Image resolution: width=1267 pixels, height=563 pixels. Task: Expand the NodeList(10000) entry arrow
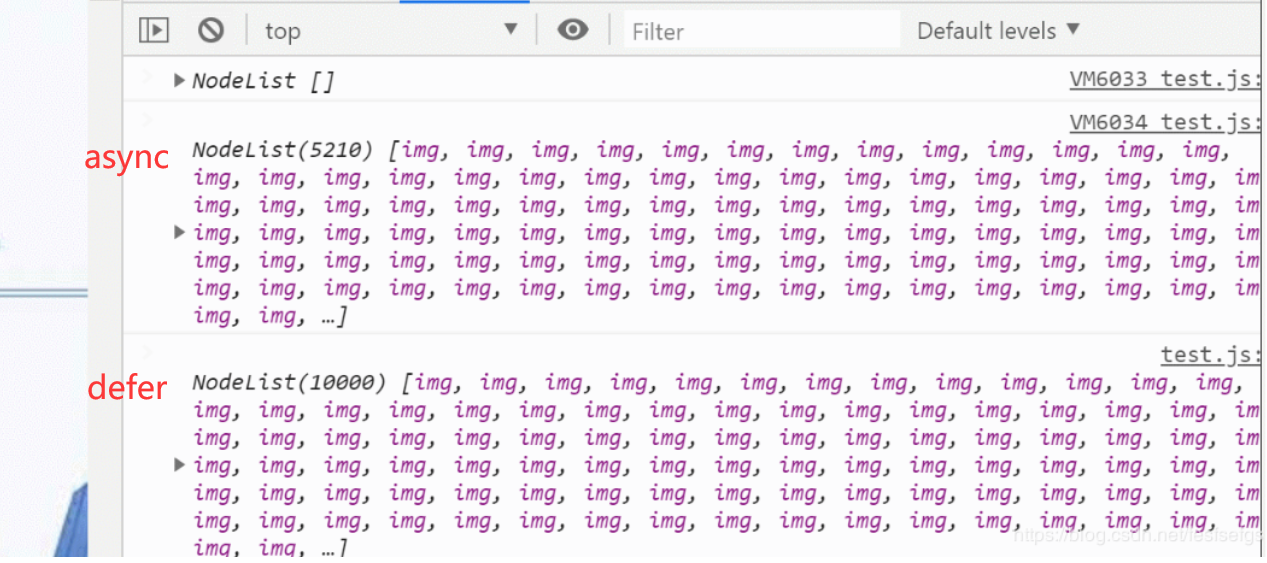tap(180, 464)
